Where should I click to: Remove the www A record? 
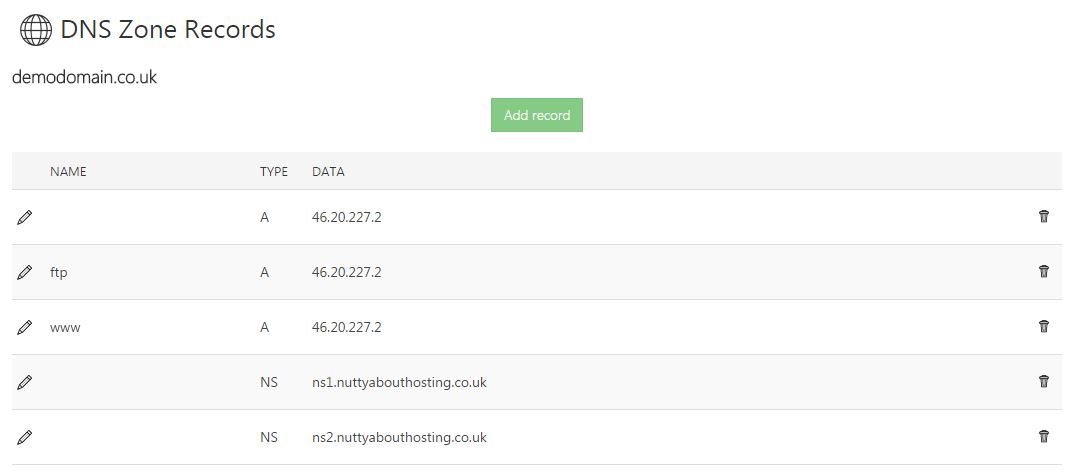pos(1044,326)
